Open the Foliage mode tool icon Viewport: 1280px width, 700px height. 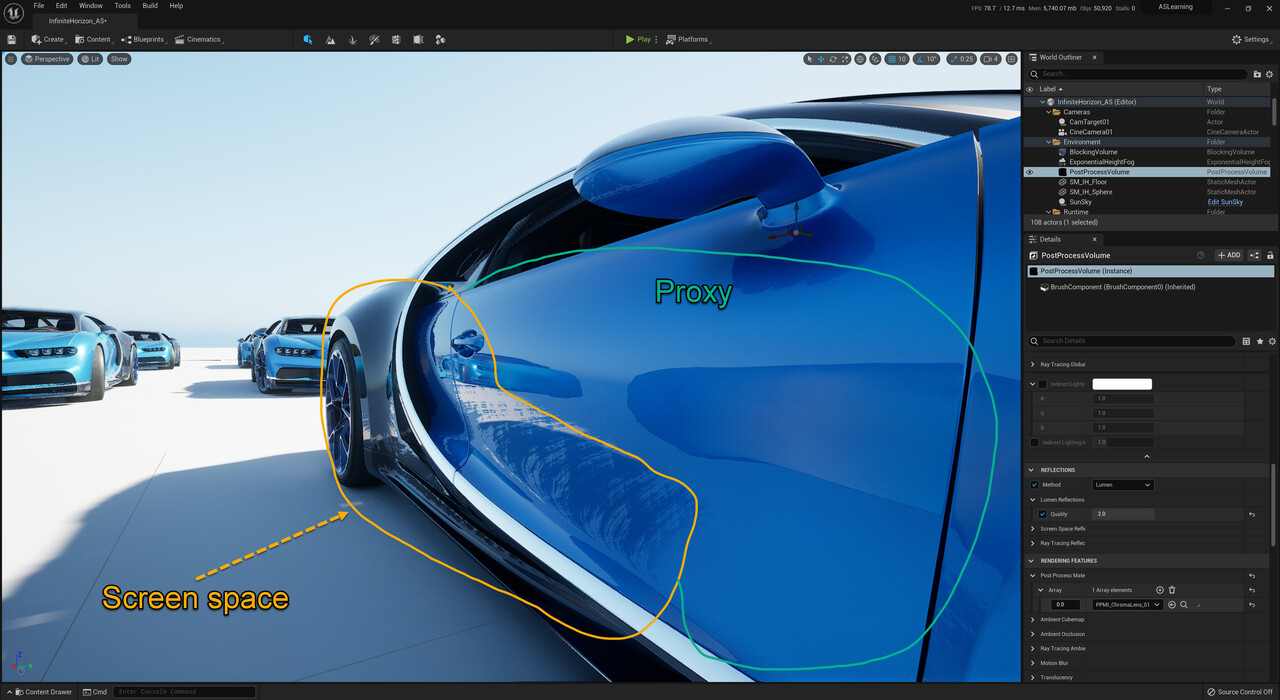pos(352,40)
